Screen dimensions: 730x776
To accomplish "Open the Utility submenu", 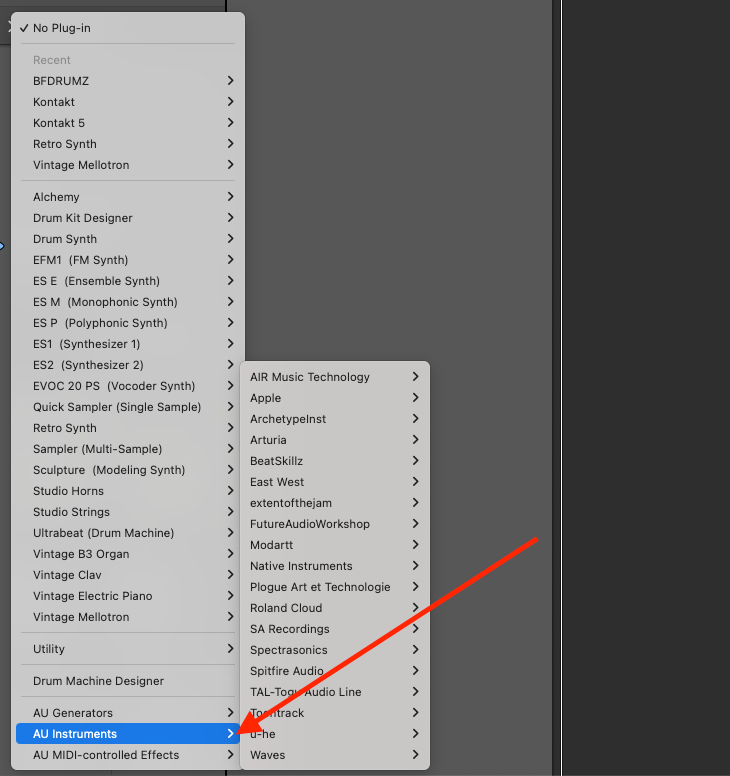I will click(128, 649).
